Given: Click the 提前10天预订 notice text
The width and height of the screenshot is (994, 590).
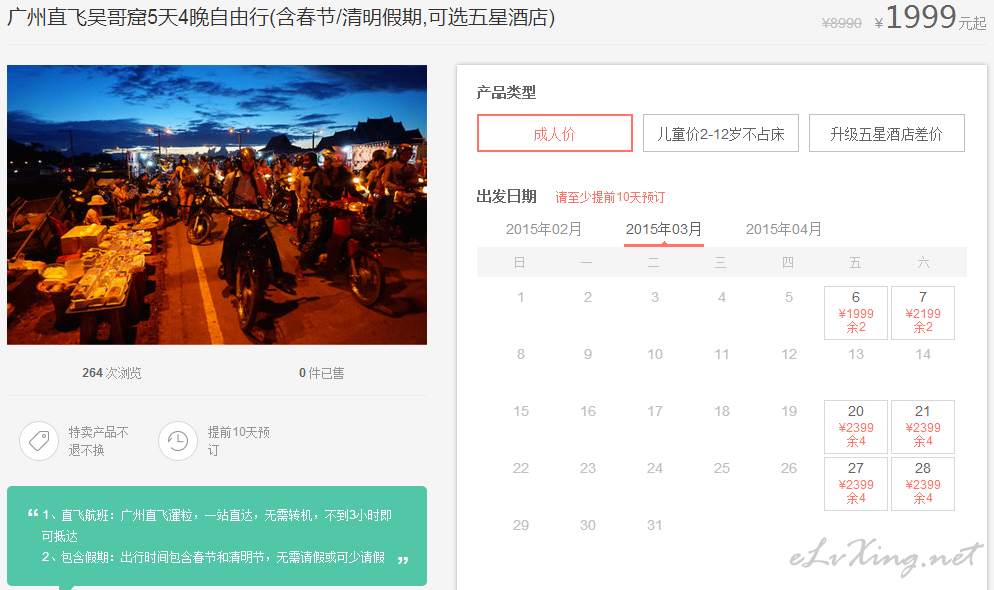Looking at the screenshot, I should coord(238,441).
